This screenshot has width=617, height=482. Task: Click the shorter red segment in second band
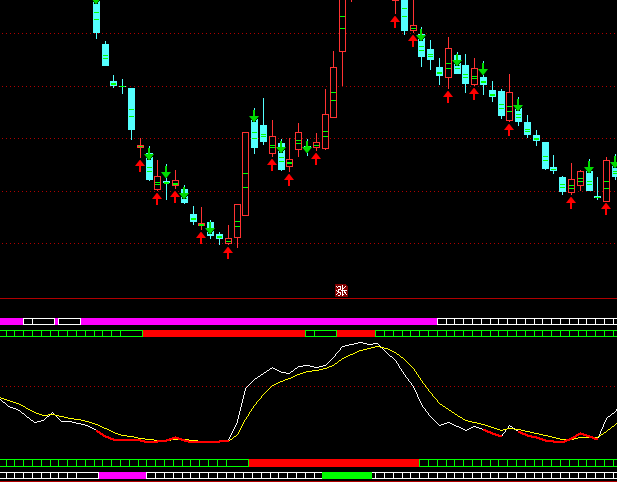point(356,333)
